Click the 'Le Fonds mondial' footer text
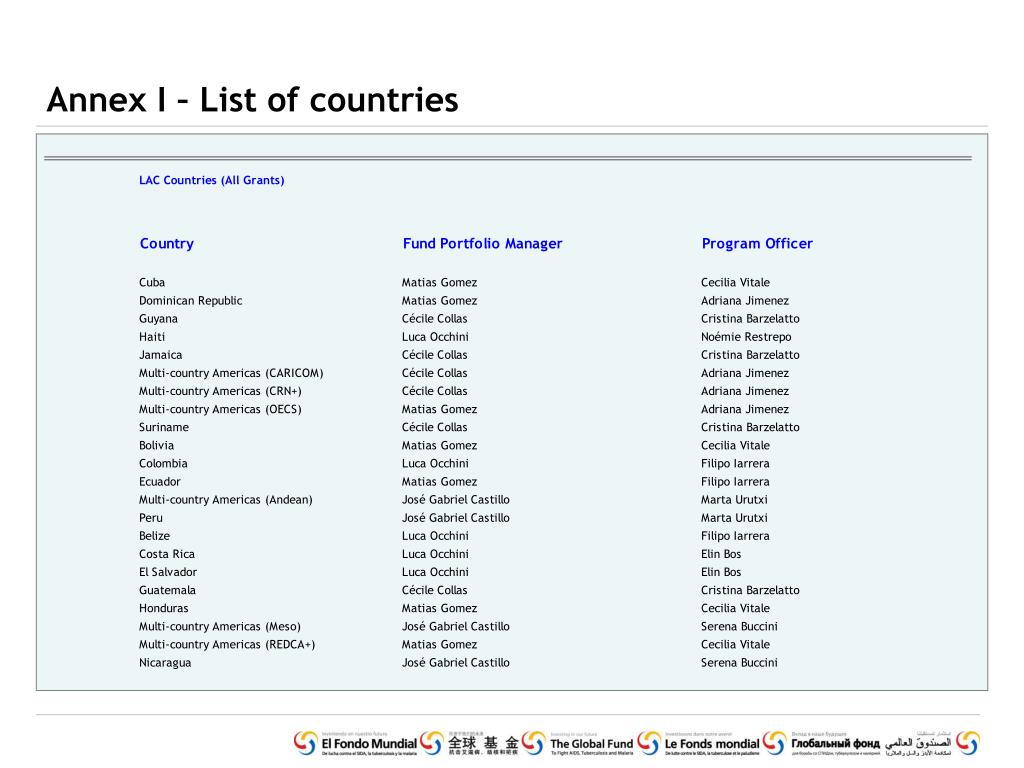 tap(712, 744)
